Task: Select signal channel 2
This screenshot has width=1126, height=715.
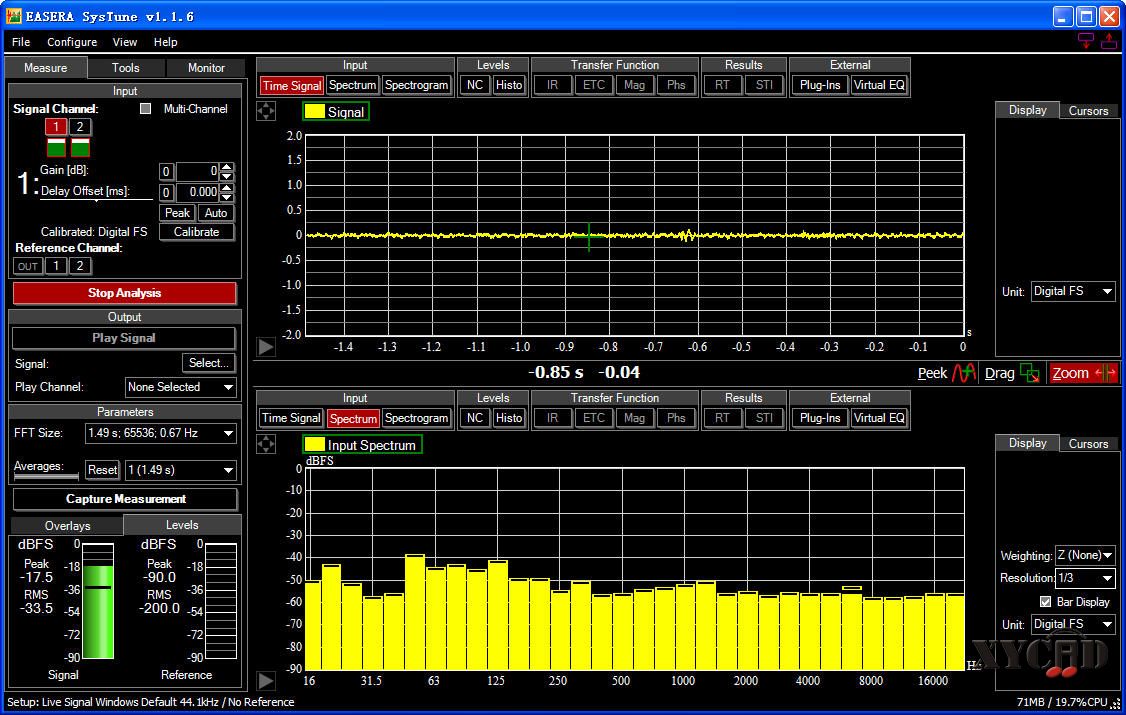Action: tap(80, 126)
